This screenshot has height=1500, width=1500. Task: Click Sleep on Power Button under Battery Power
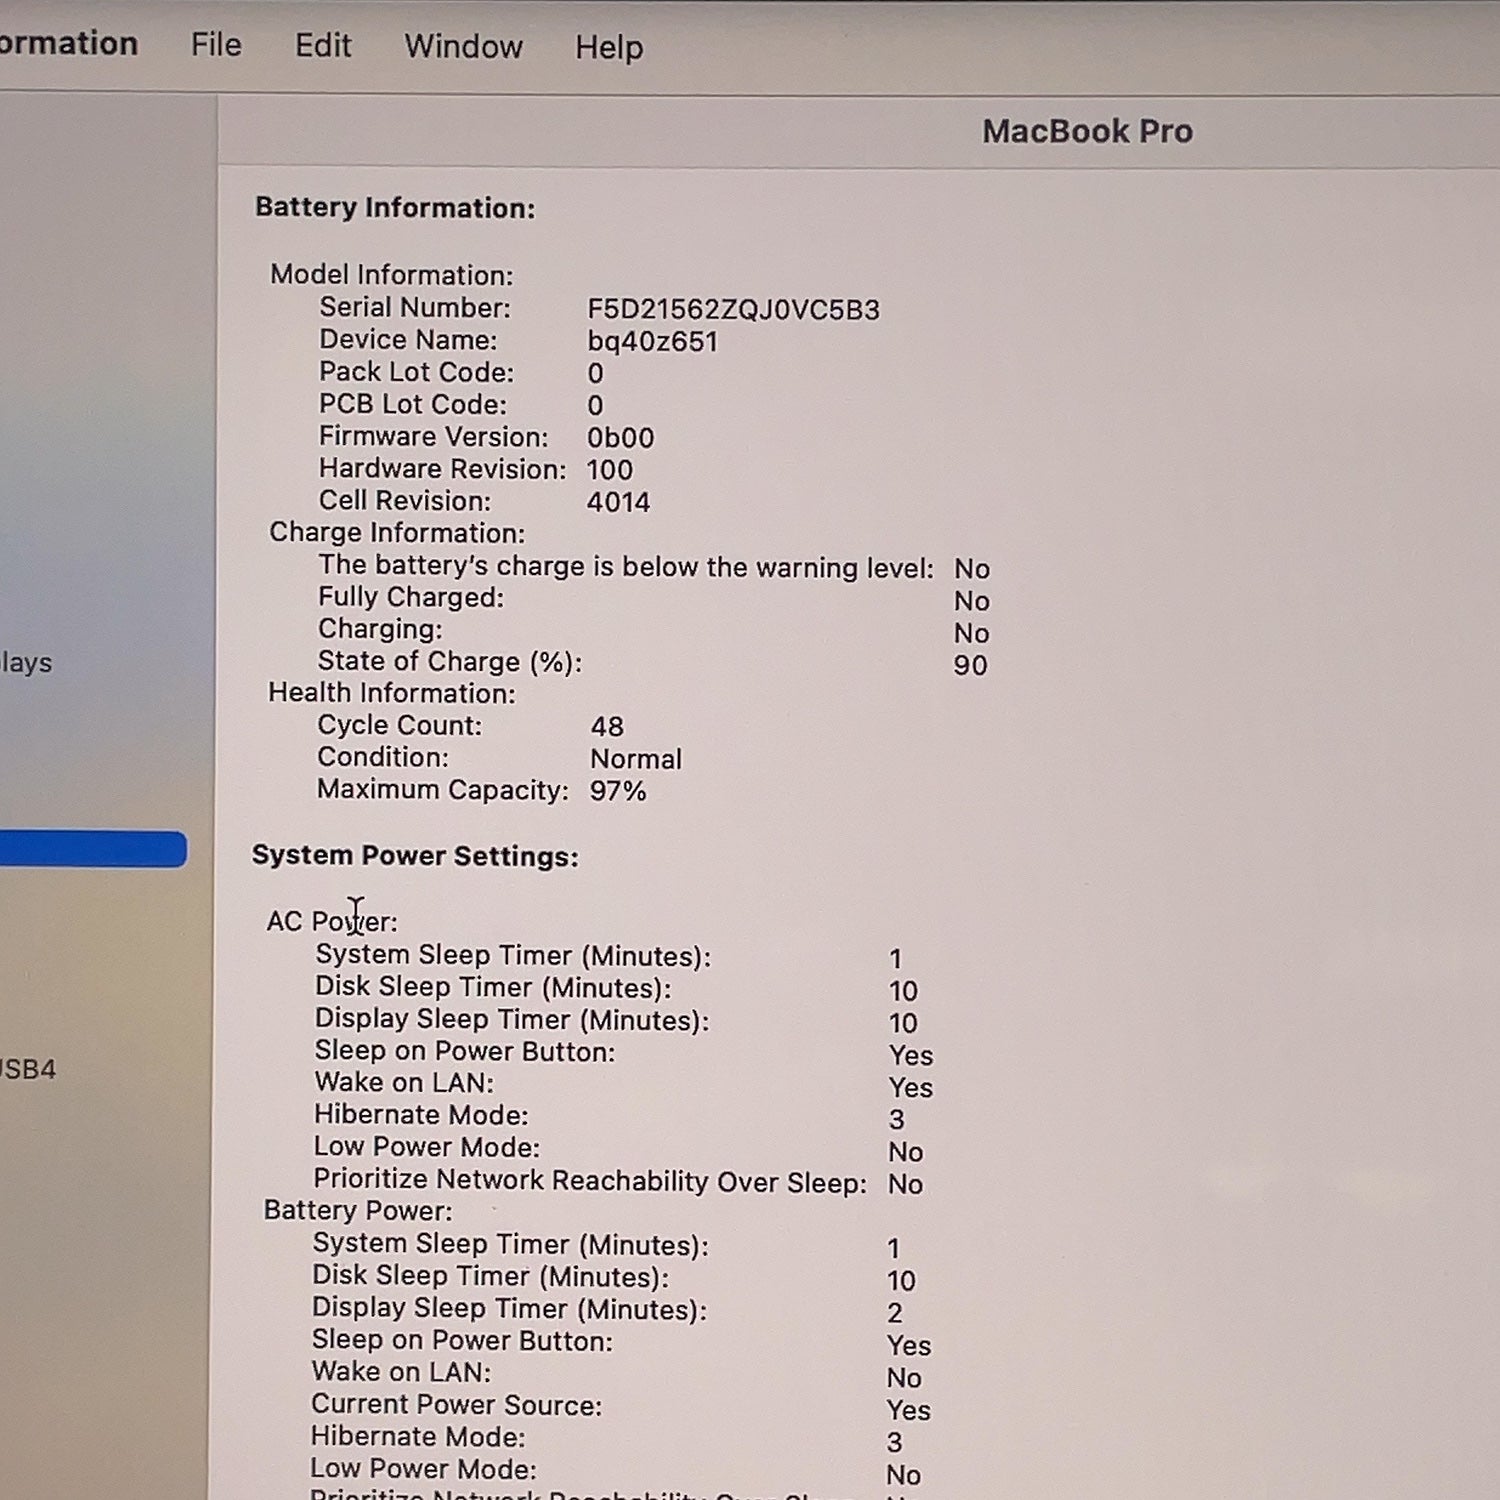462,1341
